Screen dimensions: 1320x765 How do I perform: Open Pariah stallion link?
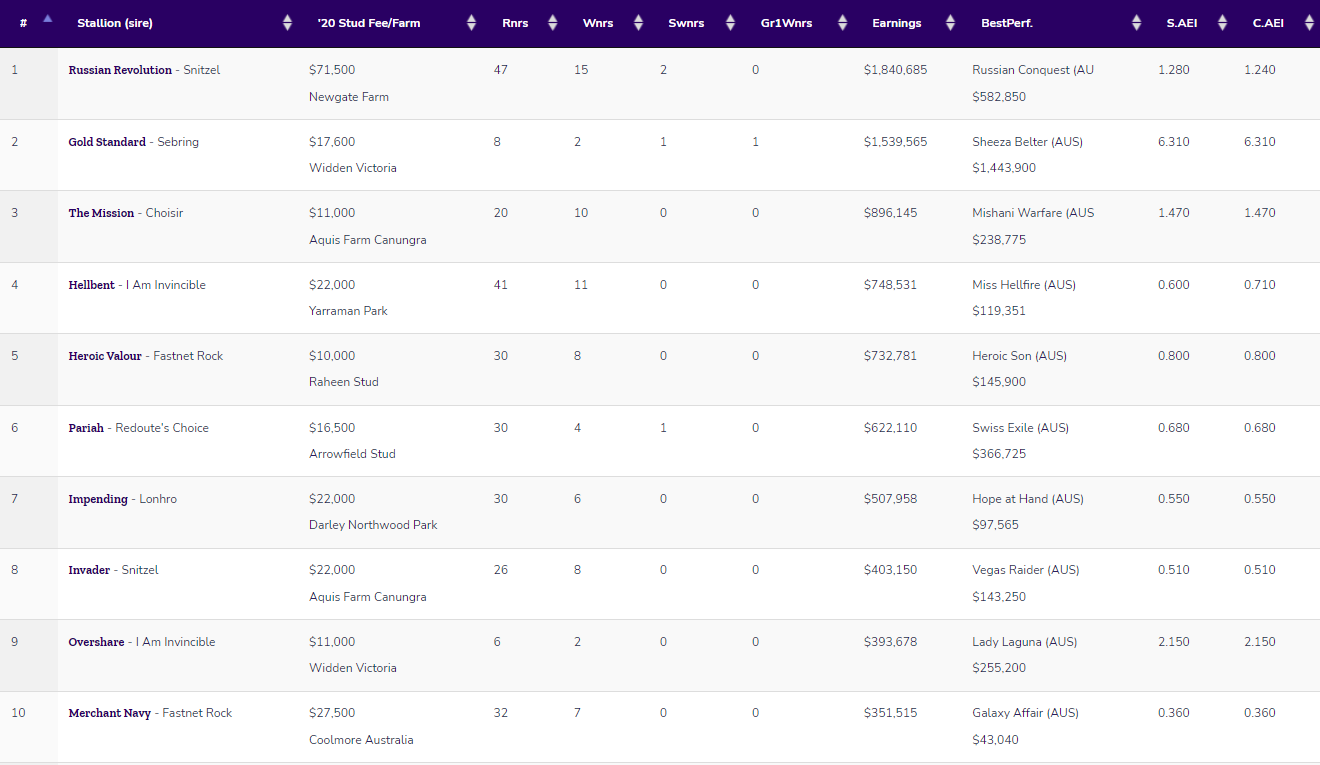[x=86, y=428]
